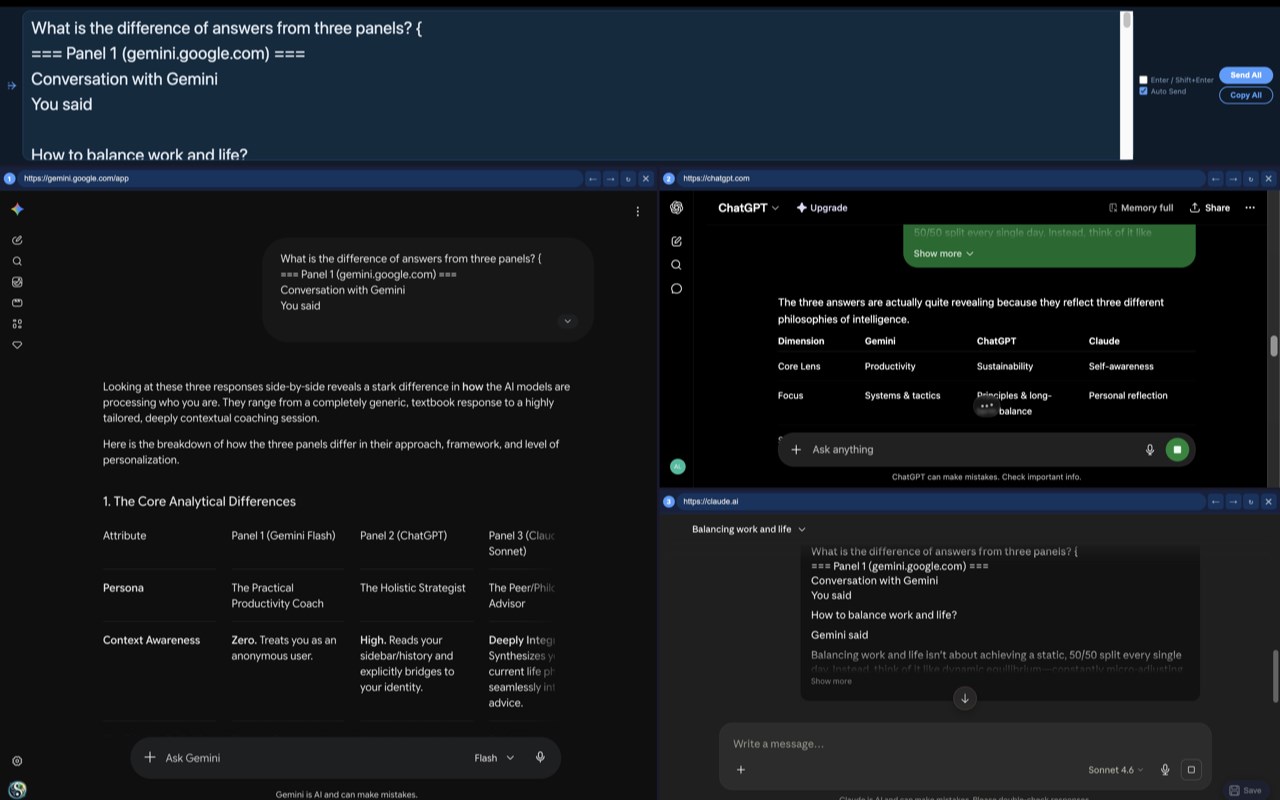Open the ChatGPT three-dot more menu

pos(1250,208)
